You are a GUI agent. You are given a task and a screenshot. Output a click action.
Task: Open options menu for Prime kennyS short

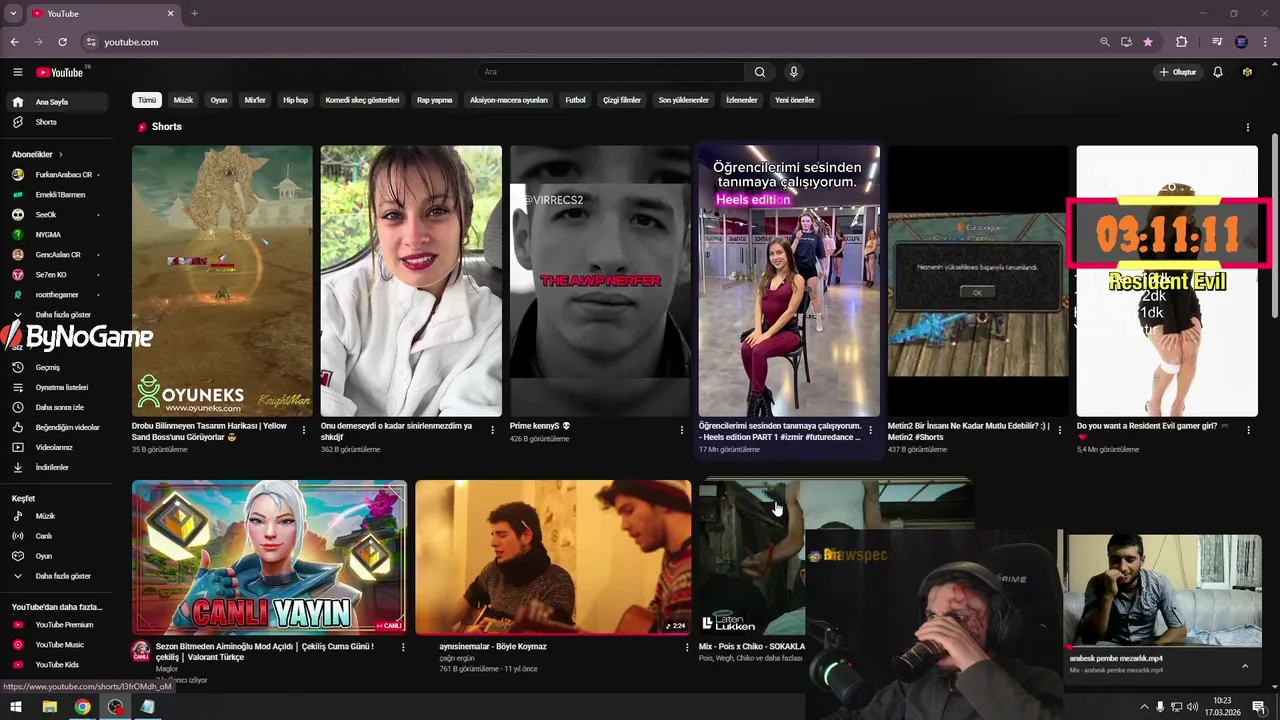tap(682, 430)
